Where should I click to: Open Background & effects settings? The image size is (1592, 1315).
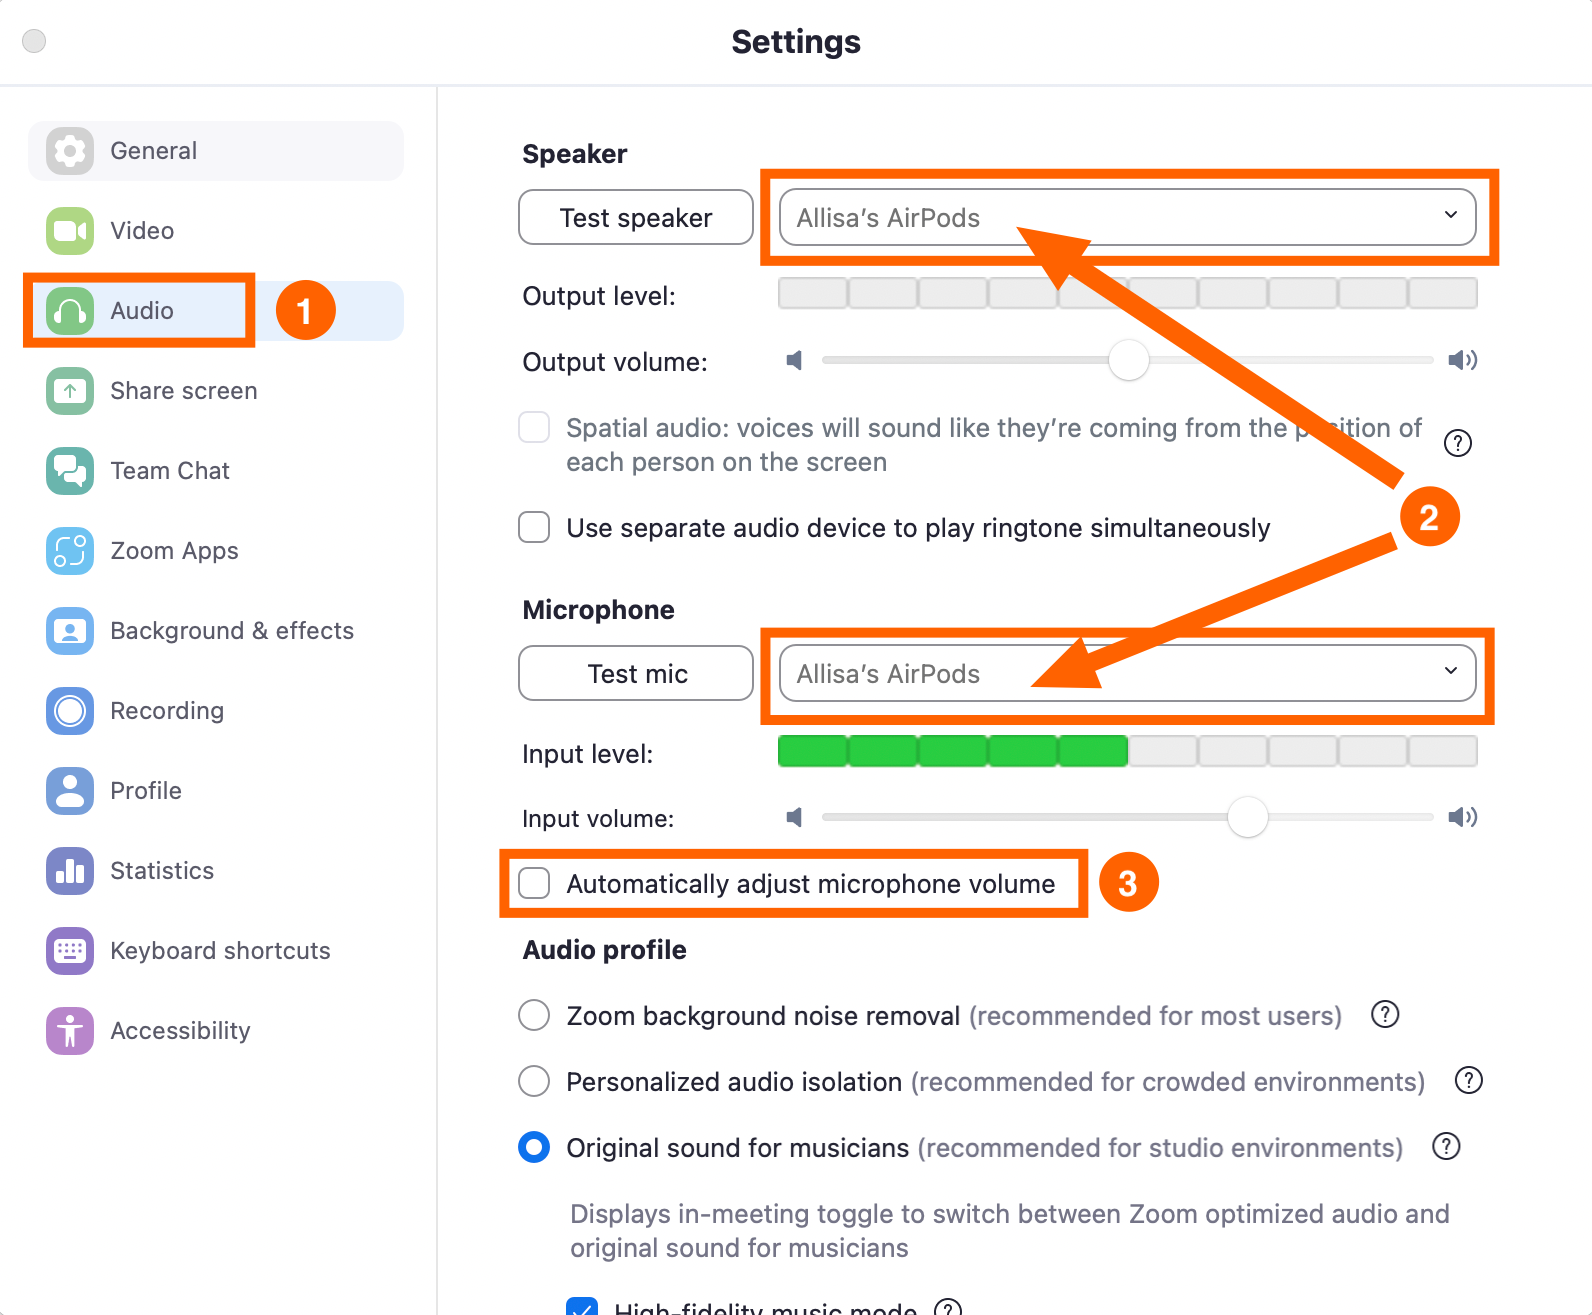point(216,631)
